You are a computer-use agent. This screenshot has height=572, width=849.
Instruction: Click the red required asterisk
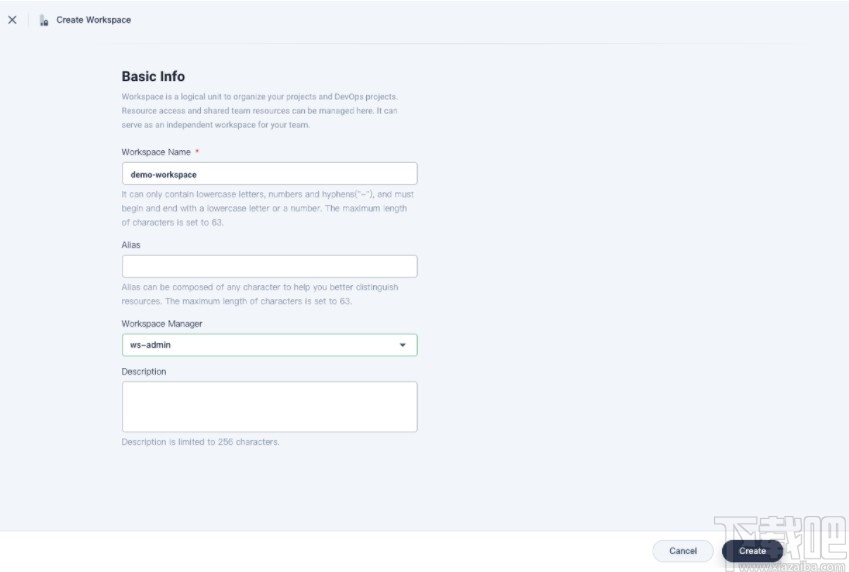pyautogui.click(x=197, y=152)
